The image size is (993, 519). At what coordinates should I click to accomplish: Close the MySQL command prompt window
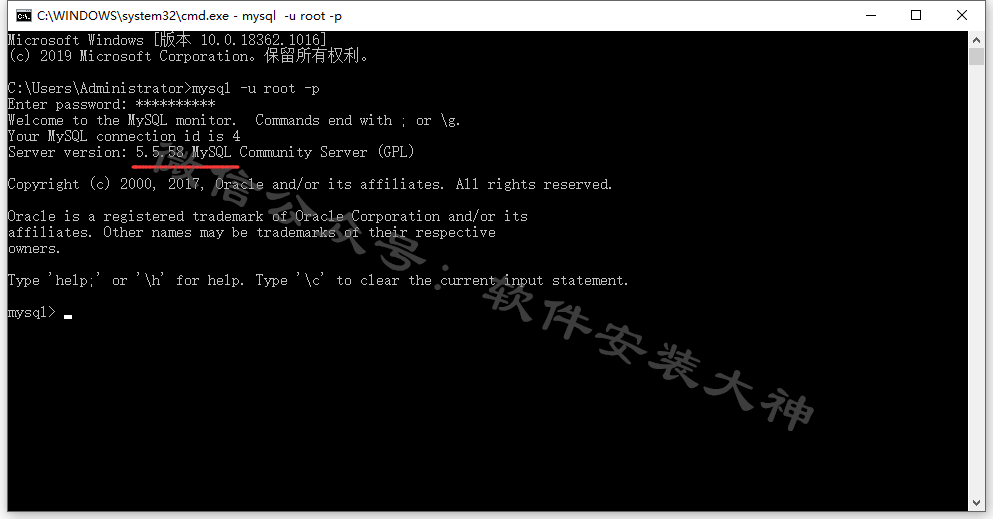pos(961,15)
